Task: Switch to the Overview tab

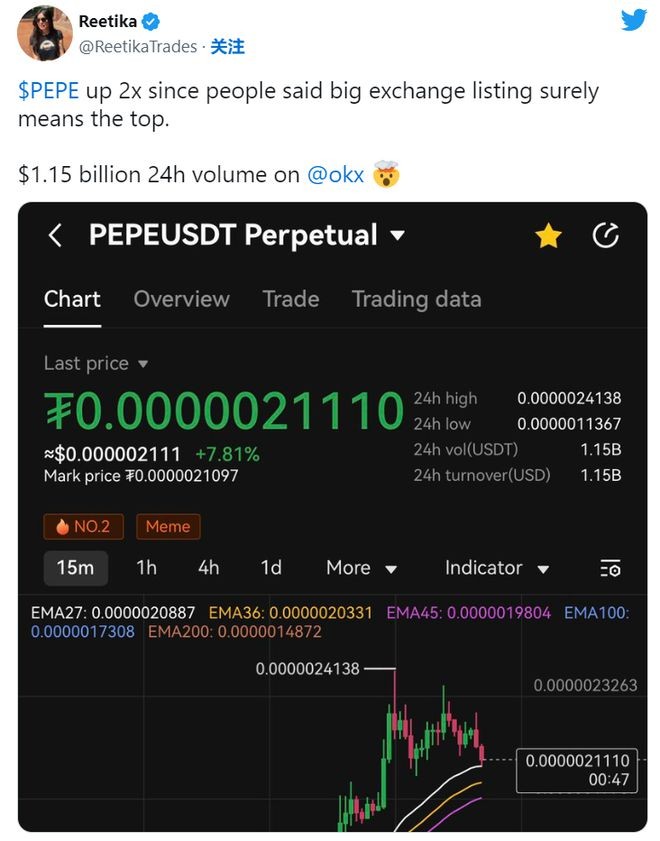Action: [181, 299]
